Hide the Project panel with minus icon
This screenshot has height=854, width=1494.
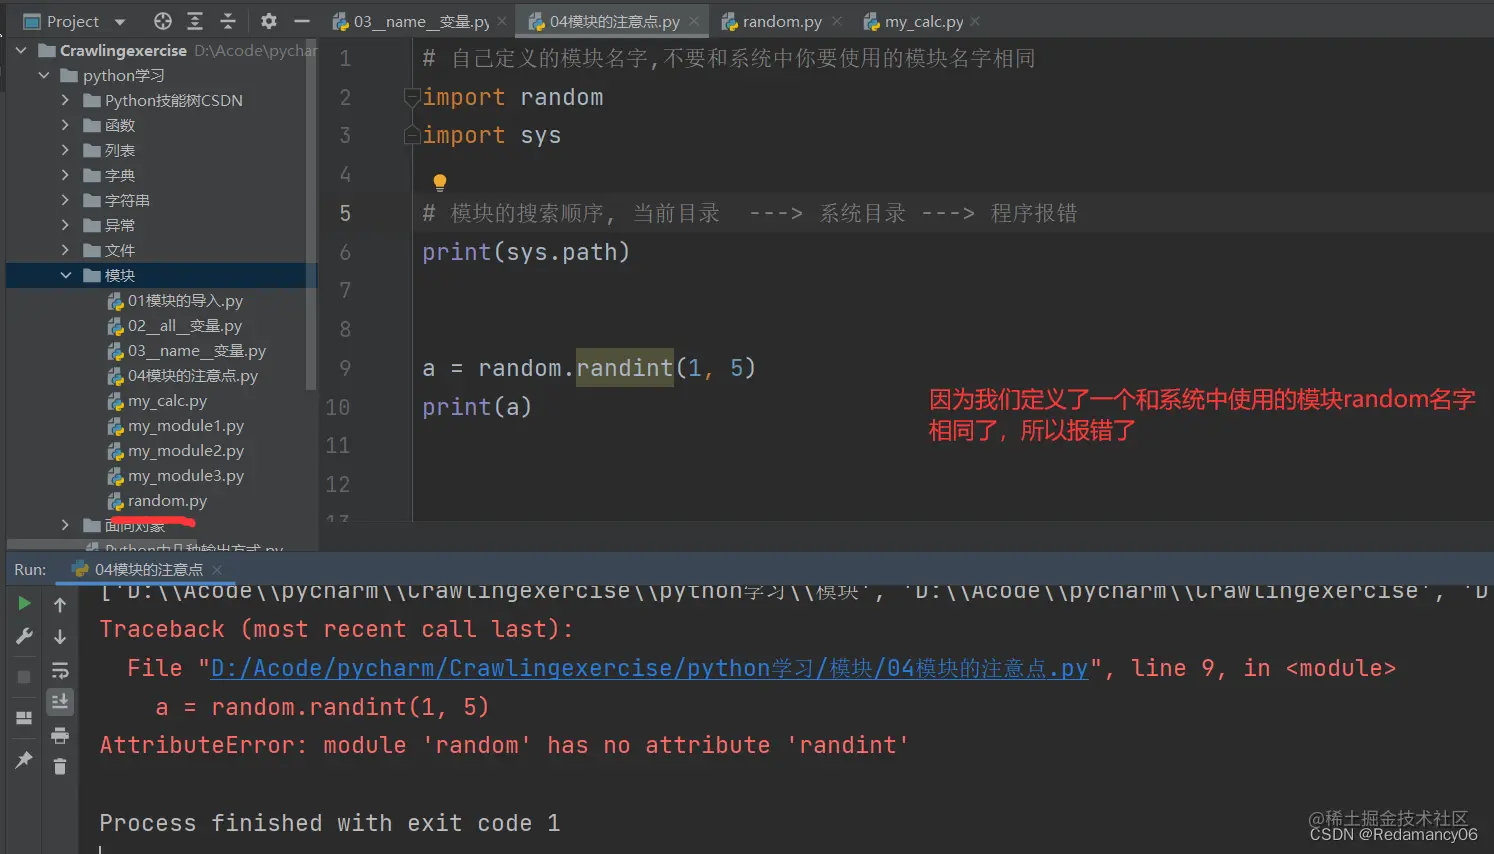(x=302, y=21)
